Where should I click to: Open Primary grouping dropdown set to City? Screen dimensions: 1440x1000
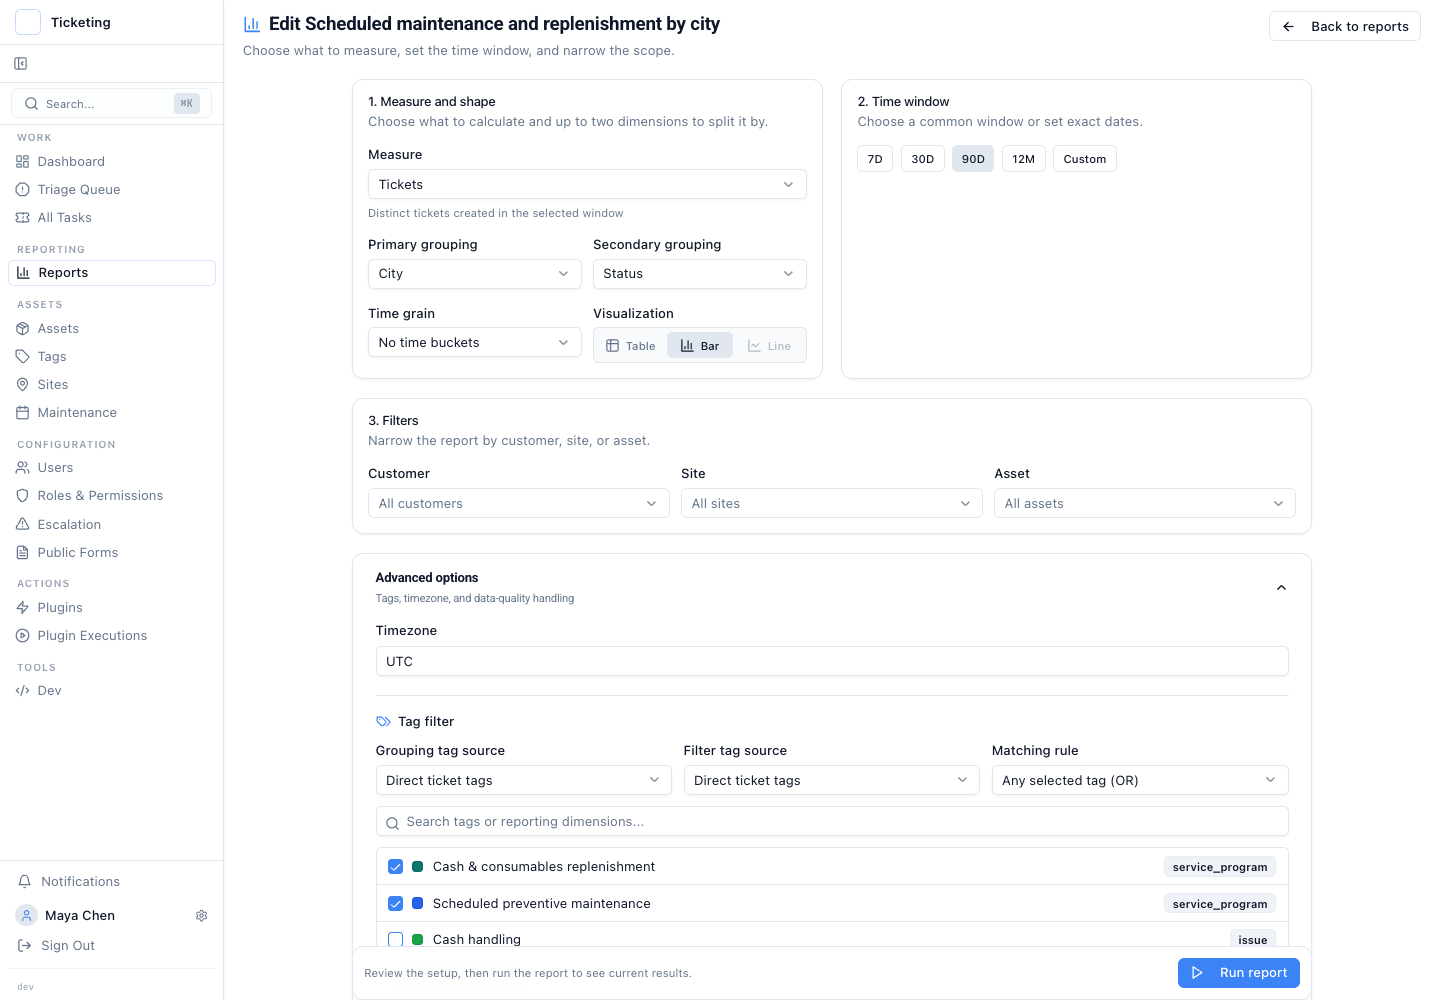[x=475, y=274]
